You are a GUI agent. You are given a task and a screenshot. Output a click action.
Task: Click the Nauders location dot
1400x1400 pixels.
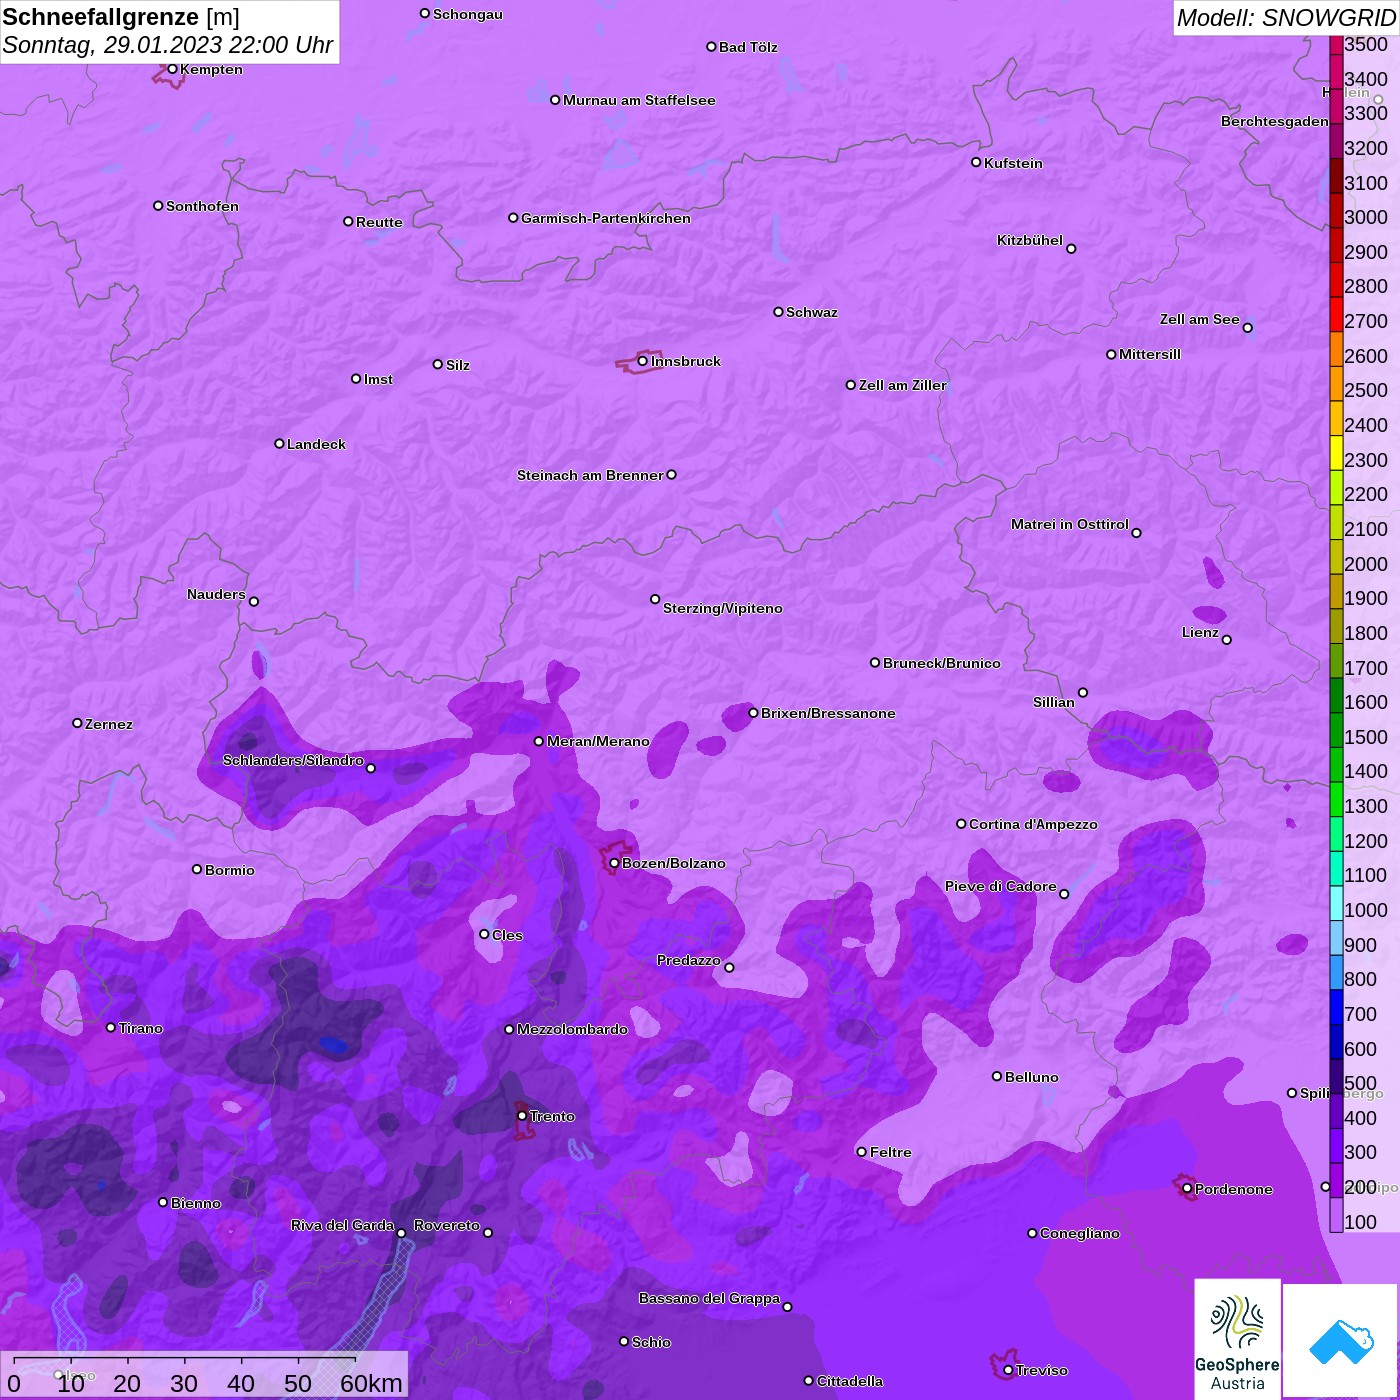tap(254, 602)
